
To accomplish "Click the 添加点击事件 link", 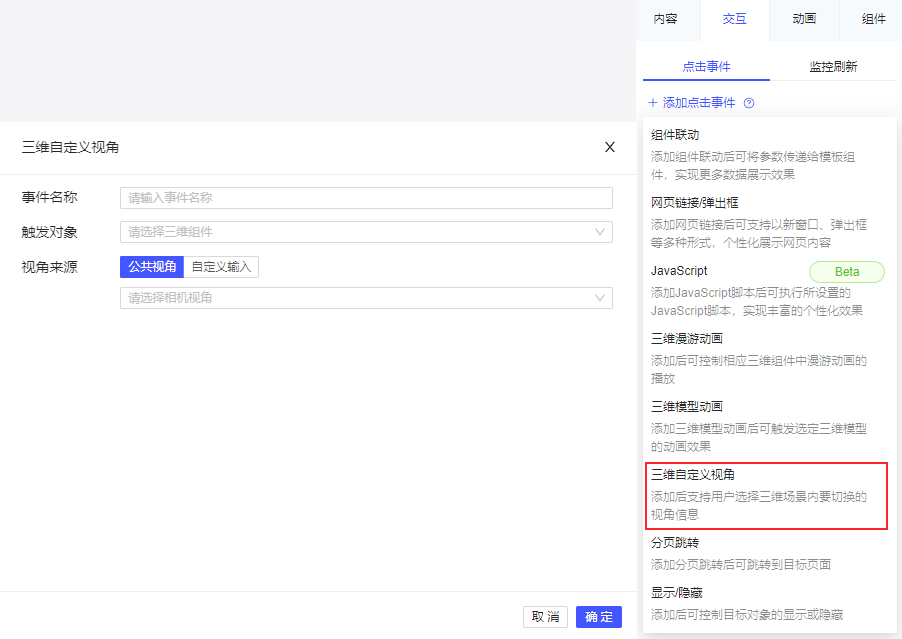I will (x=699, y=103).
